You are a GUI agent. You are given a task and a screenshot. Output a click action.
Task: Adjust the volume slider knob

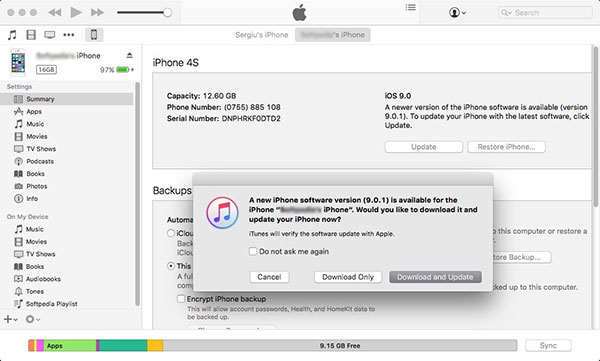click(x=167, y=13)
